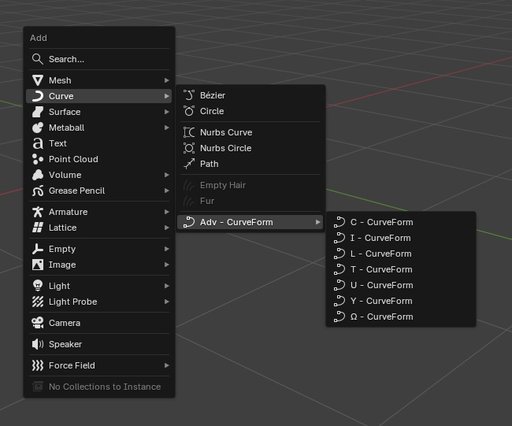
Task: Expand the Surface submenu arrow
Action: pyautogui.click(x=167, y=112)
